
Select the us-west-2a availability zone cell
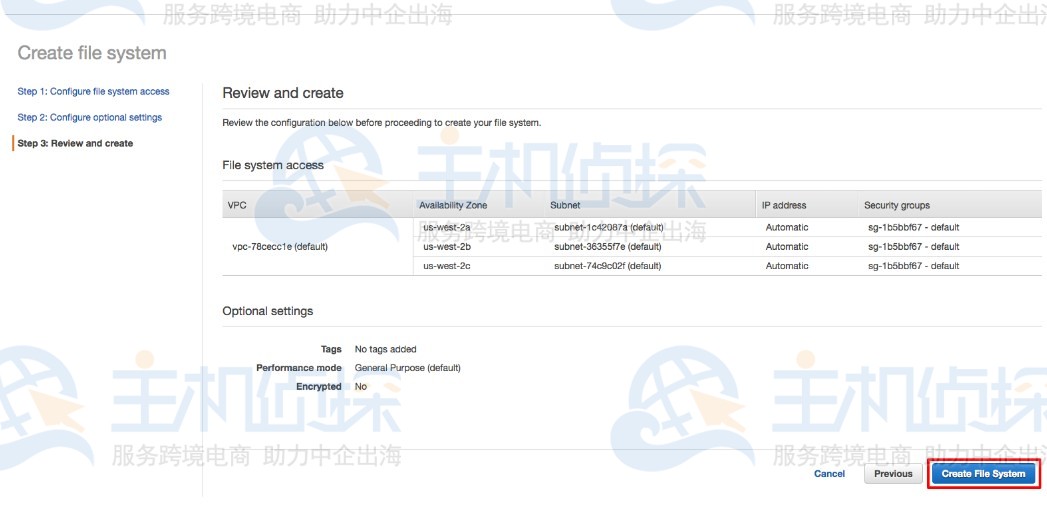pyautogui.click(x=447, y=227)
